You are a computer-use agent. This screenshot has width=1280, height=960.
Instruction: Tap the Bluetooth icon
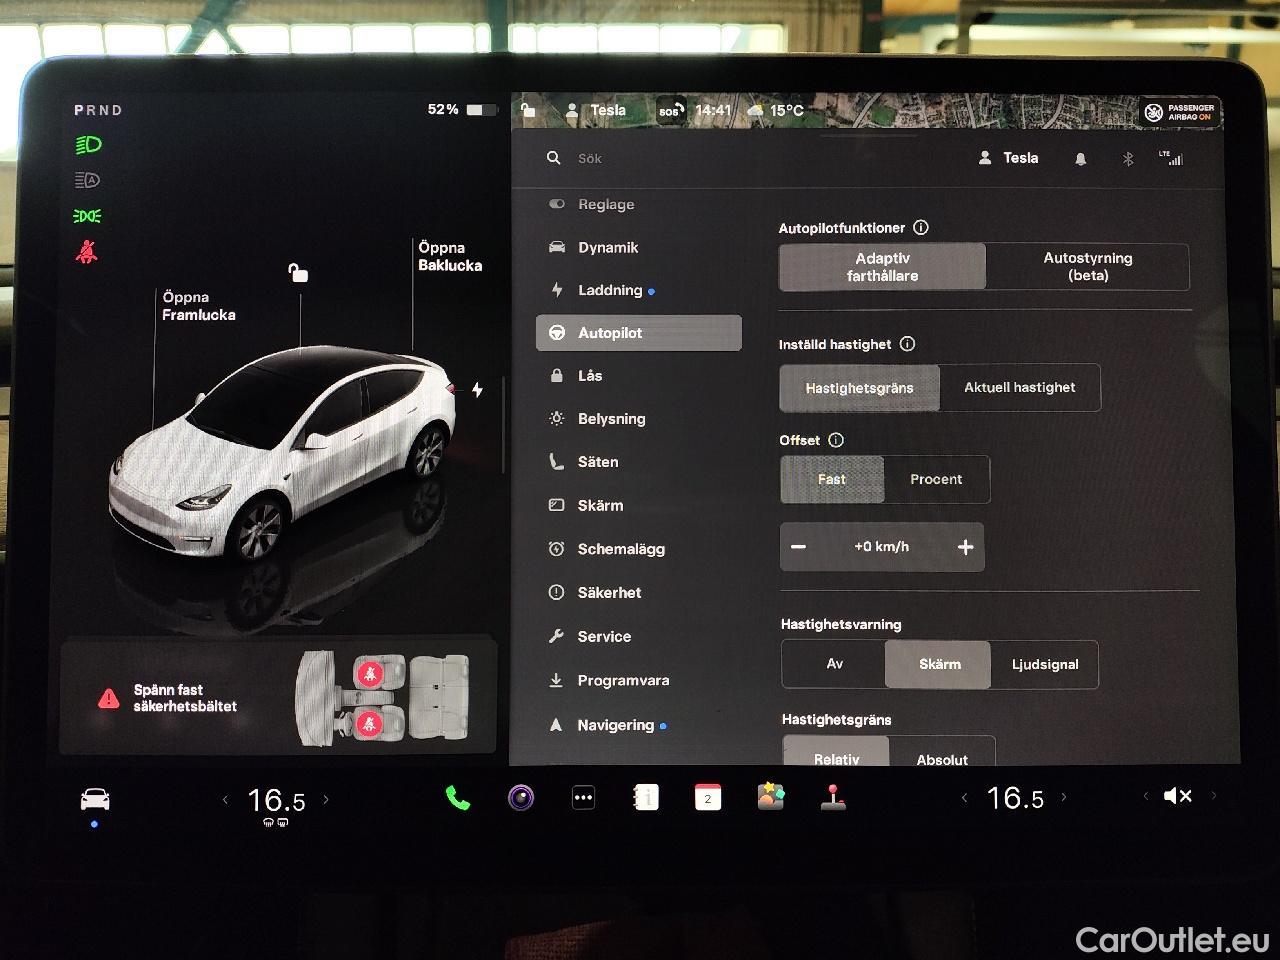click(x=1128, y=159)
